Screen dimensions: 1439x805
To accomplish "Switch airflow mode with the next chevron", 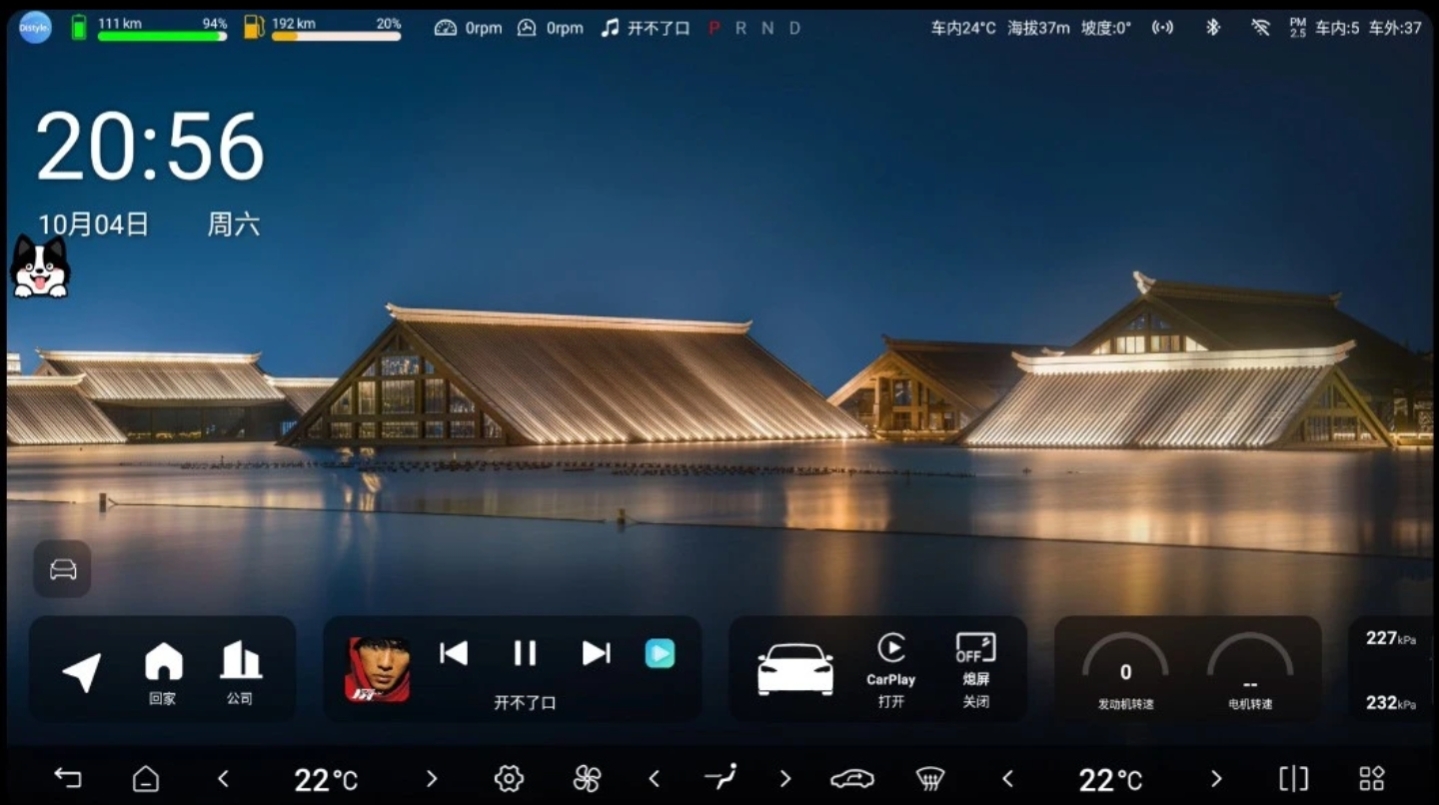I will click(785, 778).
